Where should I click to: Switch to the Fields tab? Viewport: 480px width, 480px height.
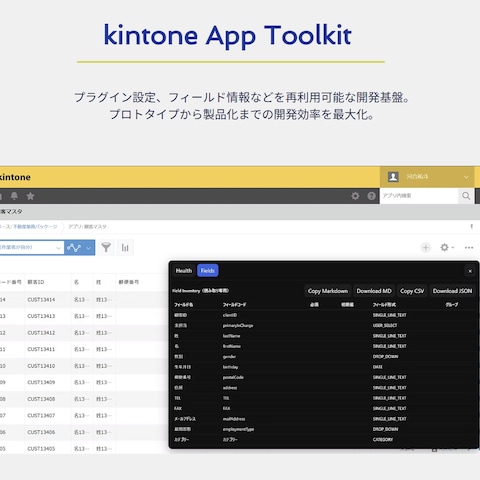pyautogui.click(x=208, y=271)
